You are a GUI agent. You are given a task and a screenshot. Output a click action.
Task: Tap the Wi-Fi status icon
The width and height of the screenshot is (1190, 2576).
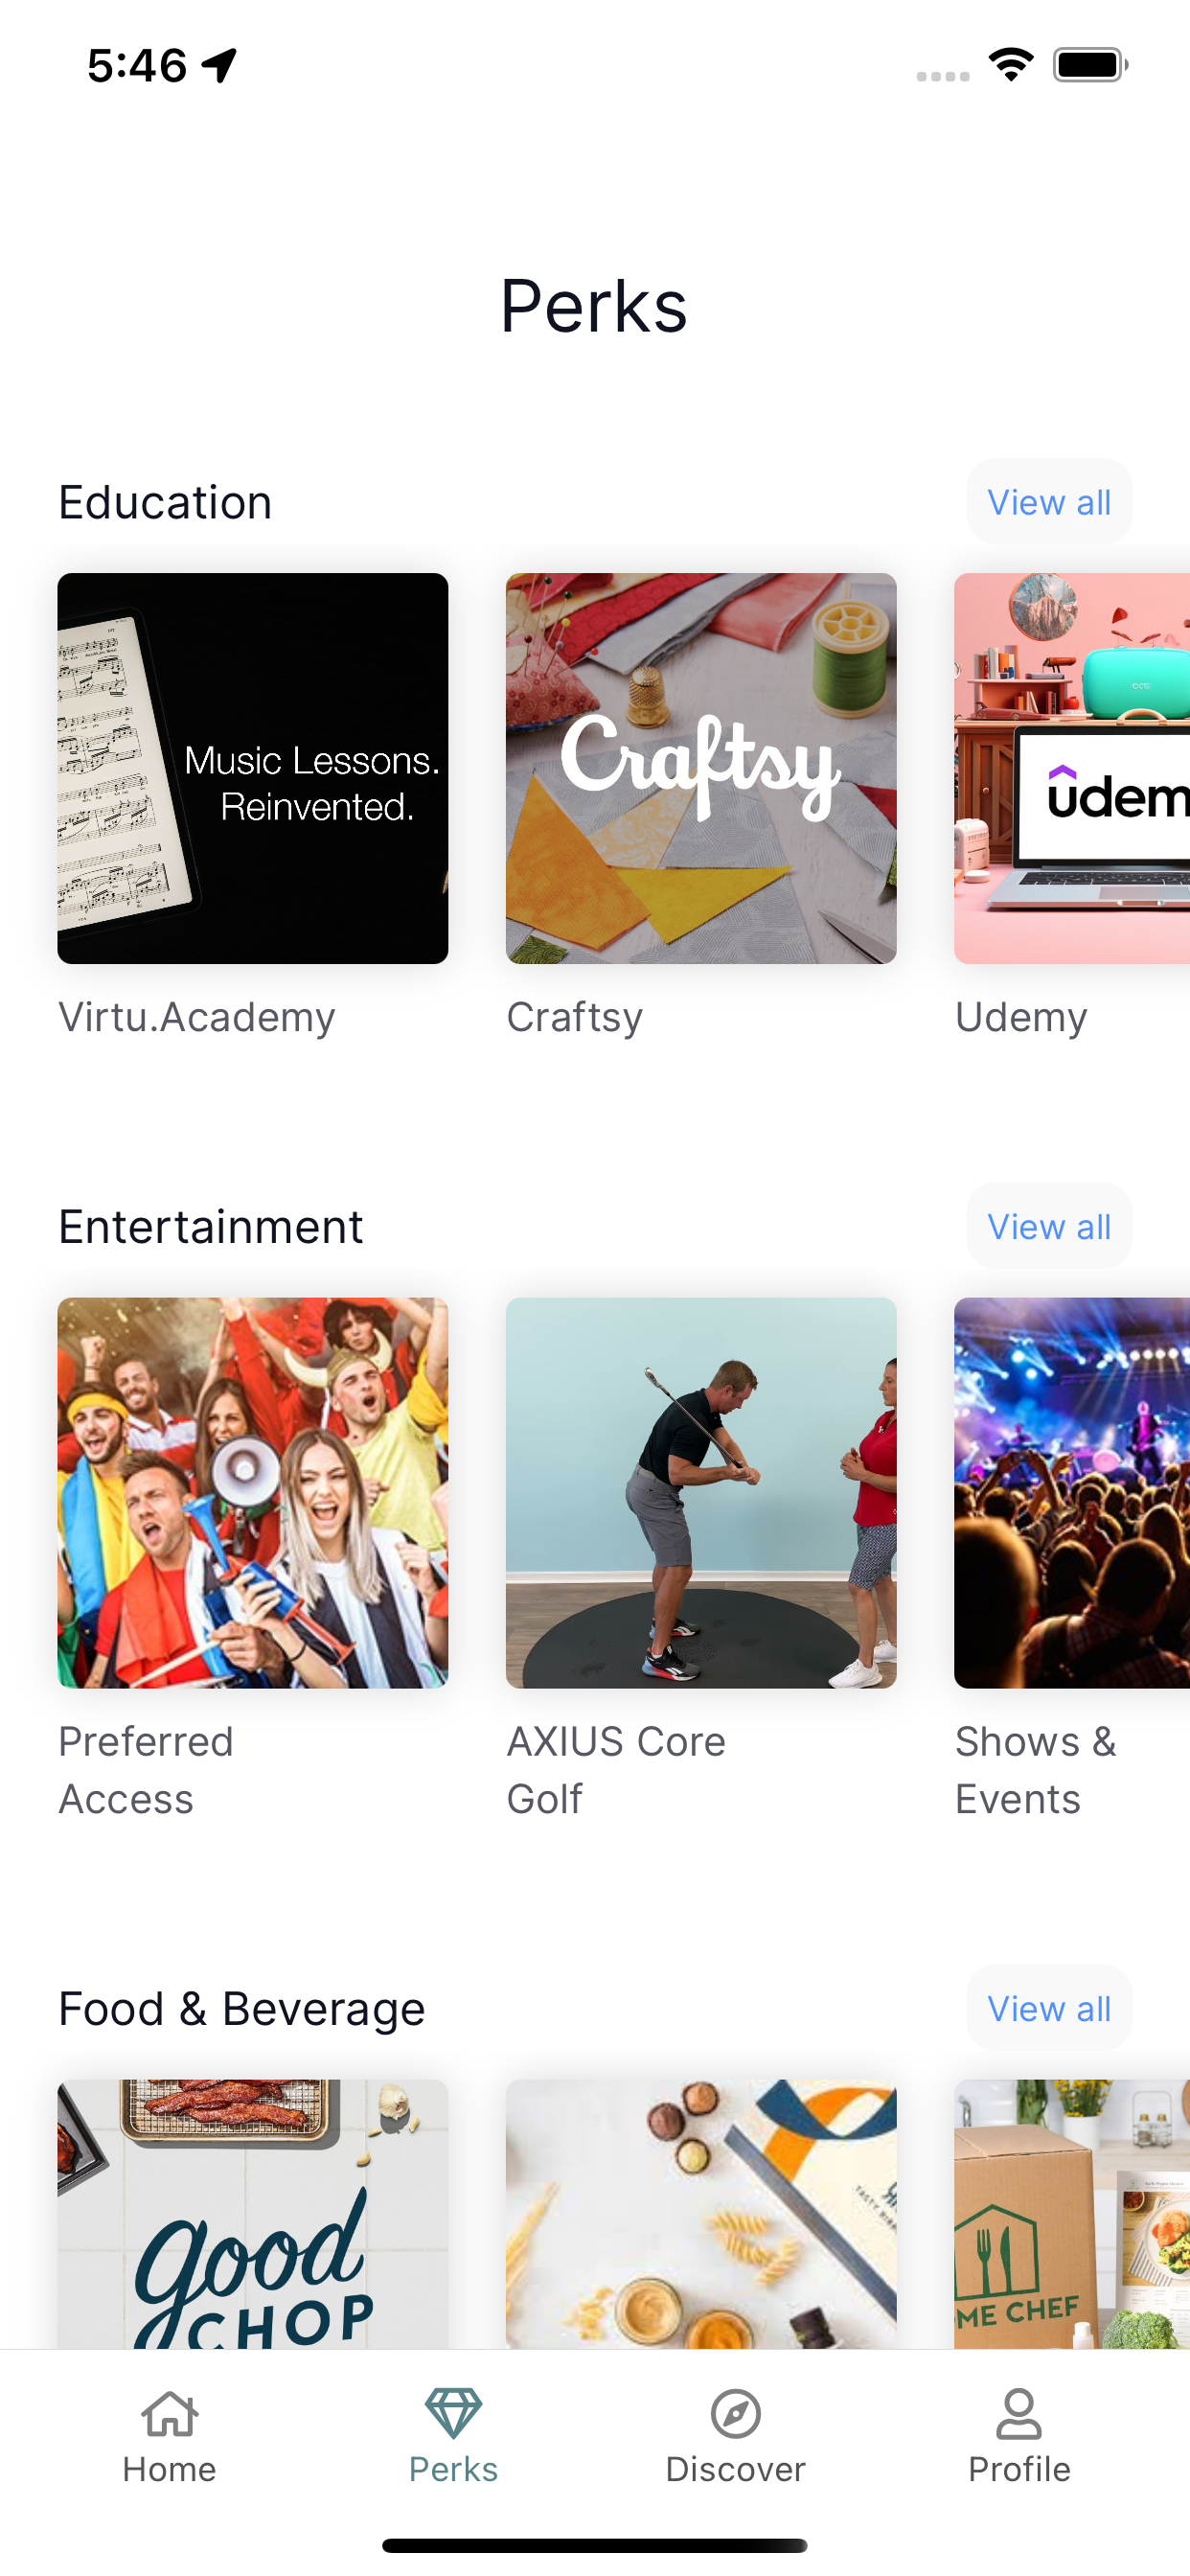(x=1011, y=65)
